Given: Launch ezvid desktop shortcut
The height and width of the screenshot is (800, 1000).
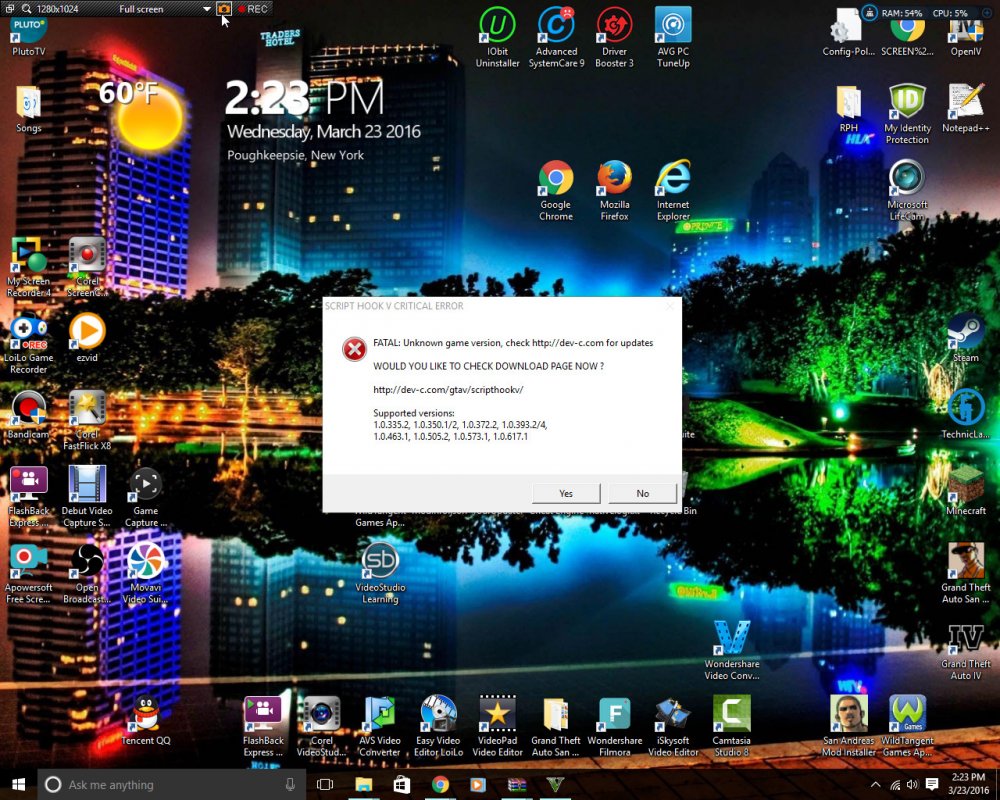Looking at the screenshot, I should [87, 338].
